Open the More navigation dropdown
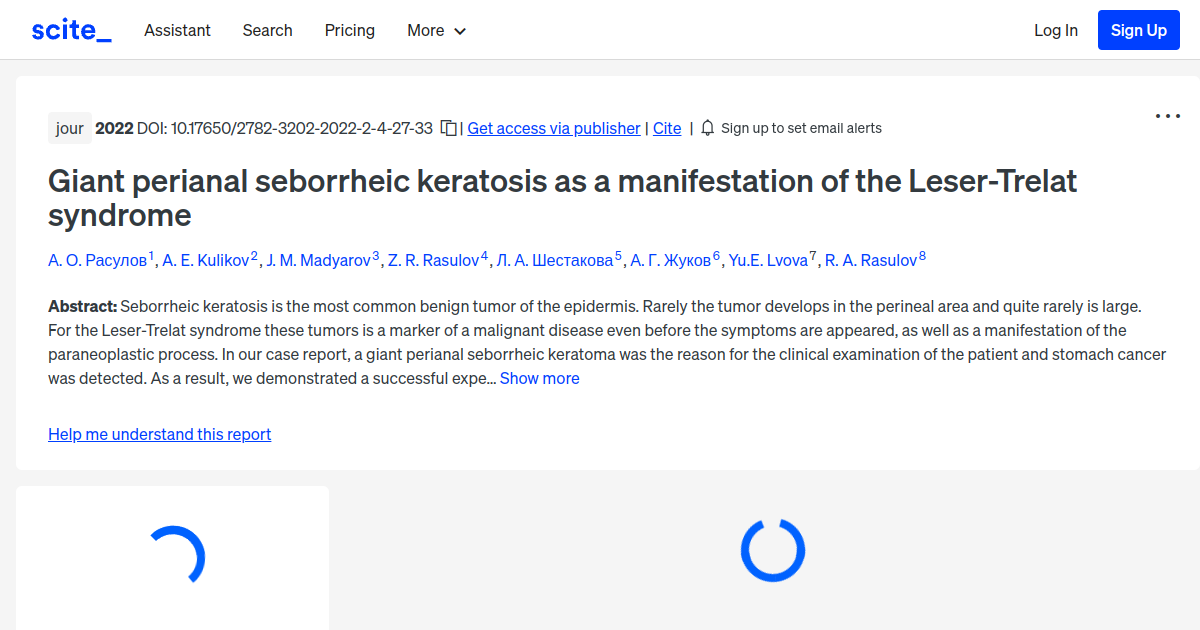Image resolution: width=1200 pixels, height=630 pixels. click(436, 30)
